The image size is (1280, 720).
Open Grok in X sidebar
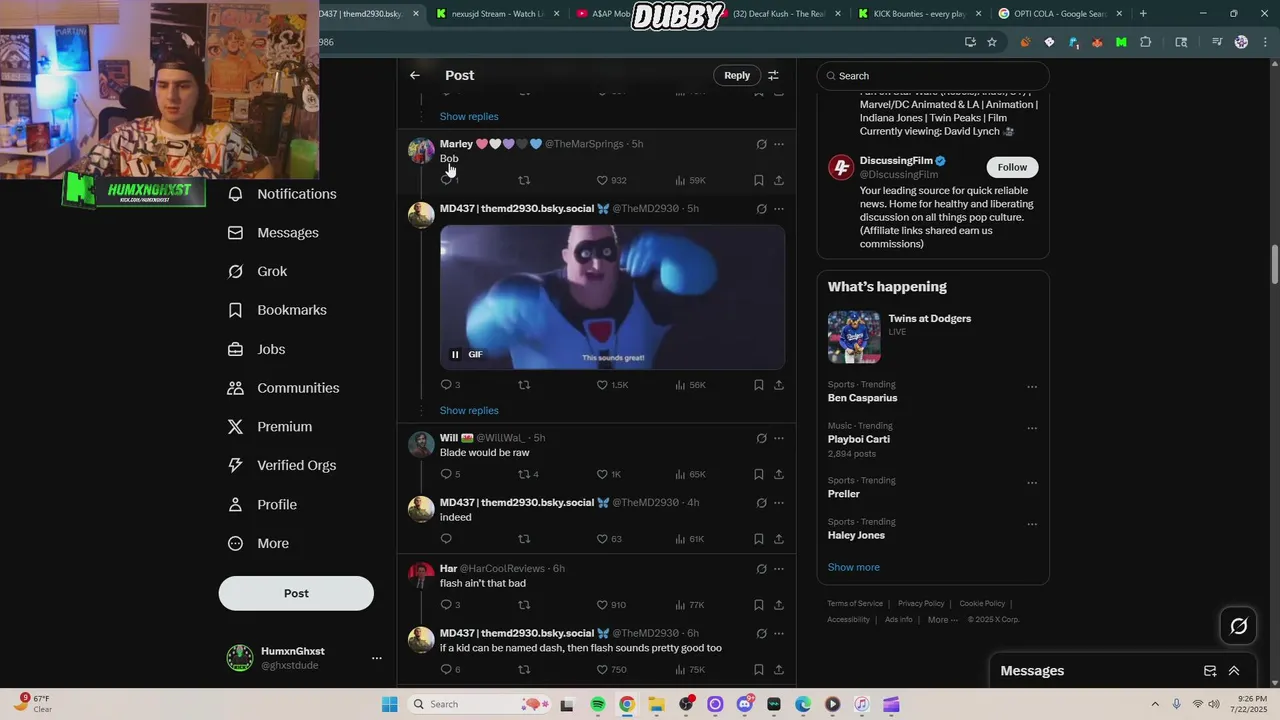tap(257, 271)
